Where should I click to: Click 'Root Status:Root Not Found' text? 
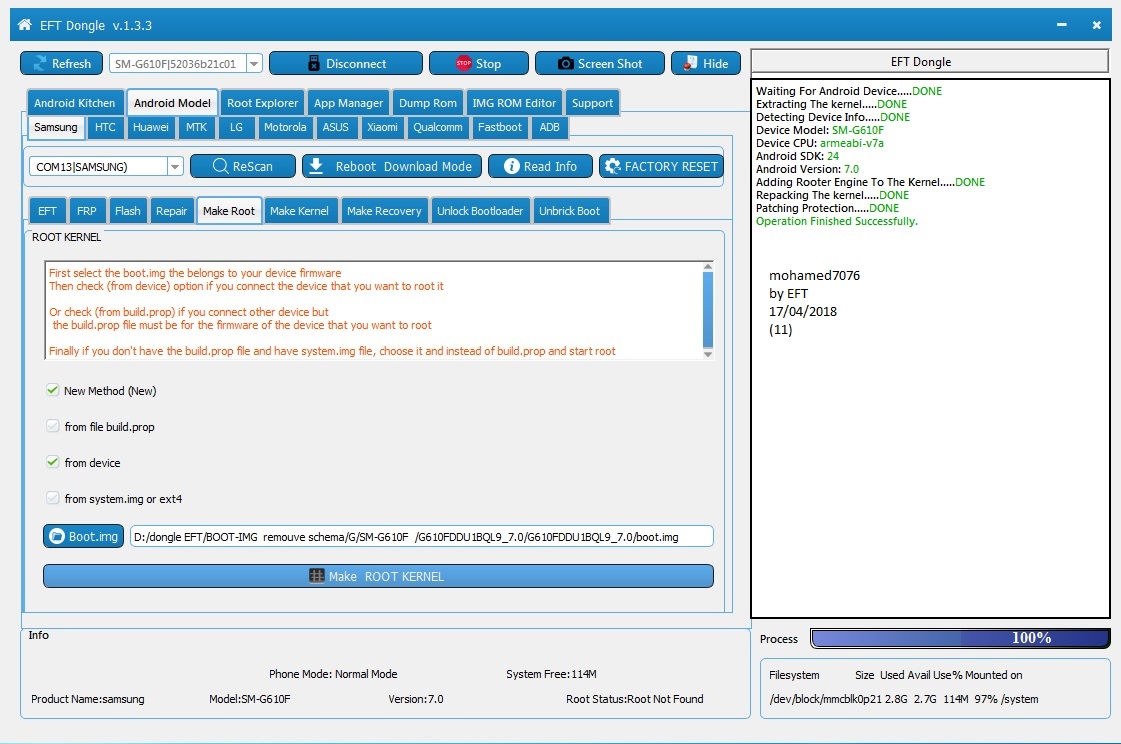point(635,699)
